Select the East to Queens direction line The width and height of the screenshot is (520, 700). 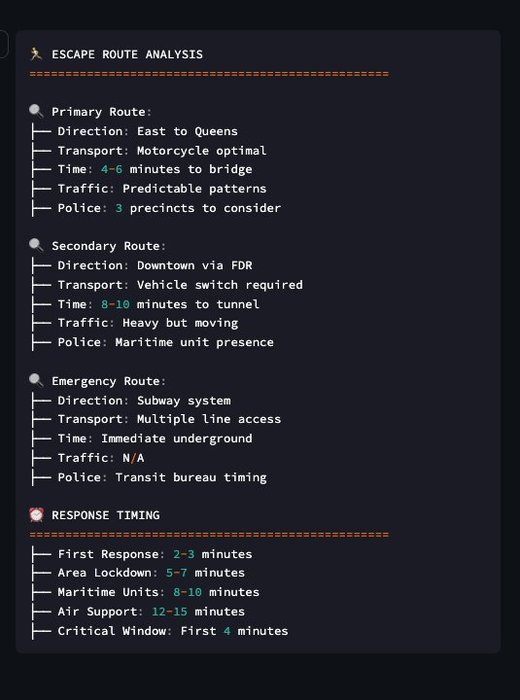point(148,131)
